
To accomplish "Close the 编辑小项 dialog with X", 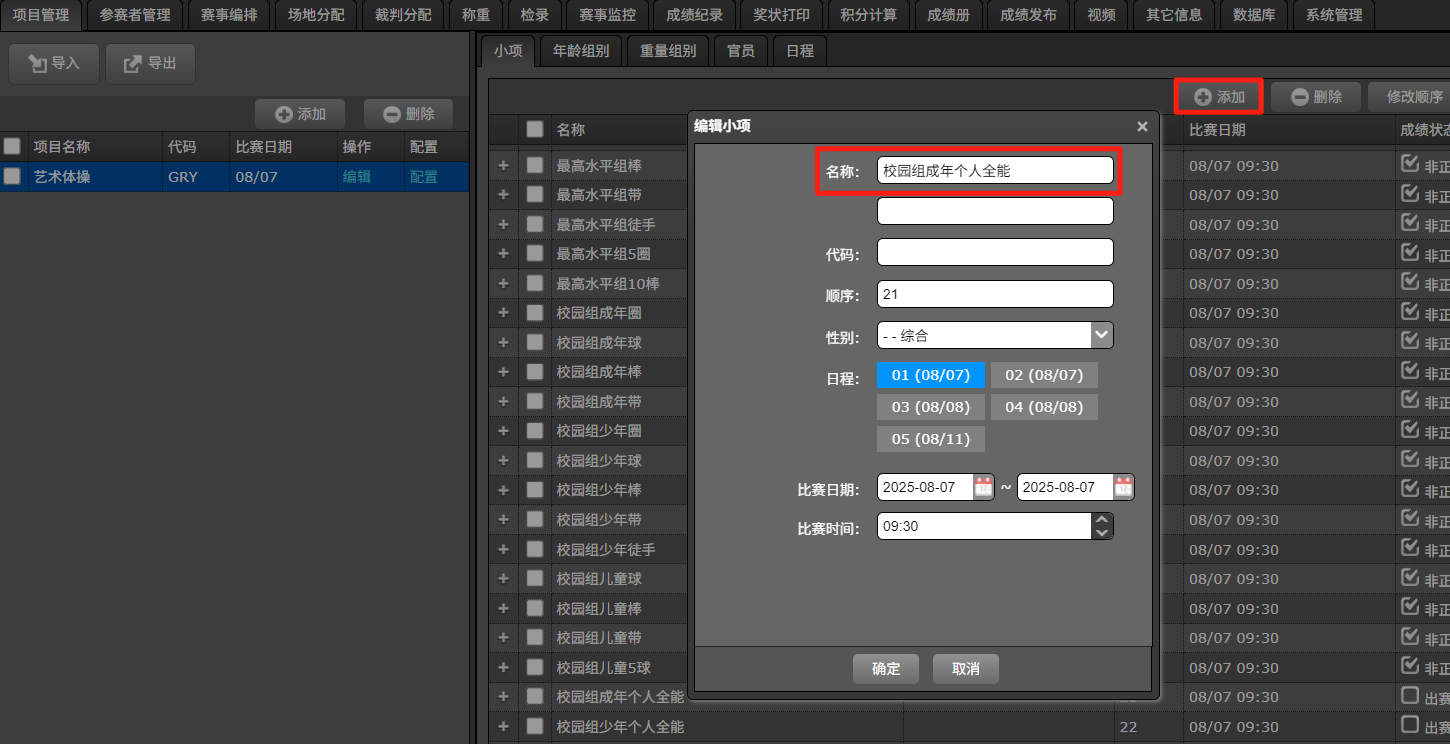I will [1142, 126].
